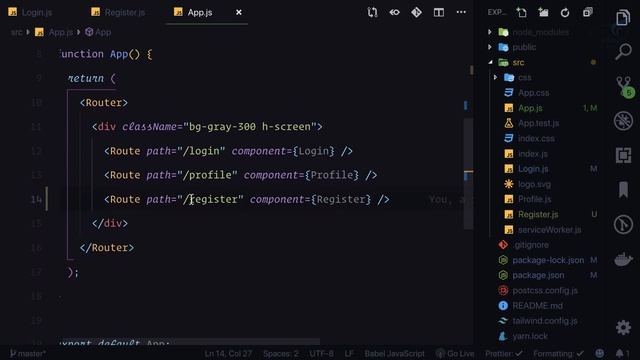Viewport: 640px width, 360px height.
Task: Create a new folder in Explorer
Action: (x=543, y=13)
